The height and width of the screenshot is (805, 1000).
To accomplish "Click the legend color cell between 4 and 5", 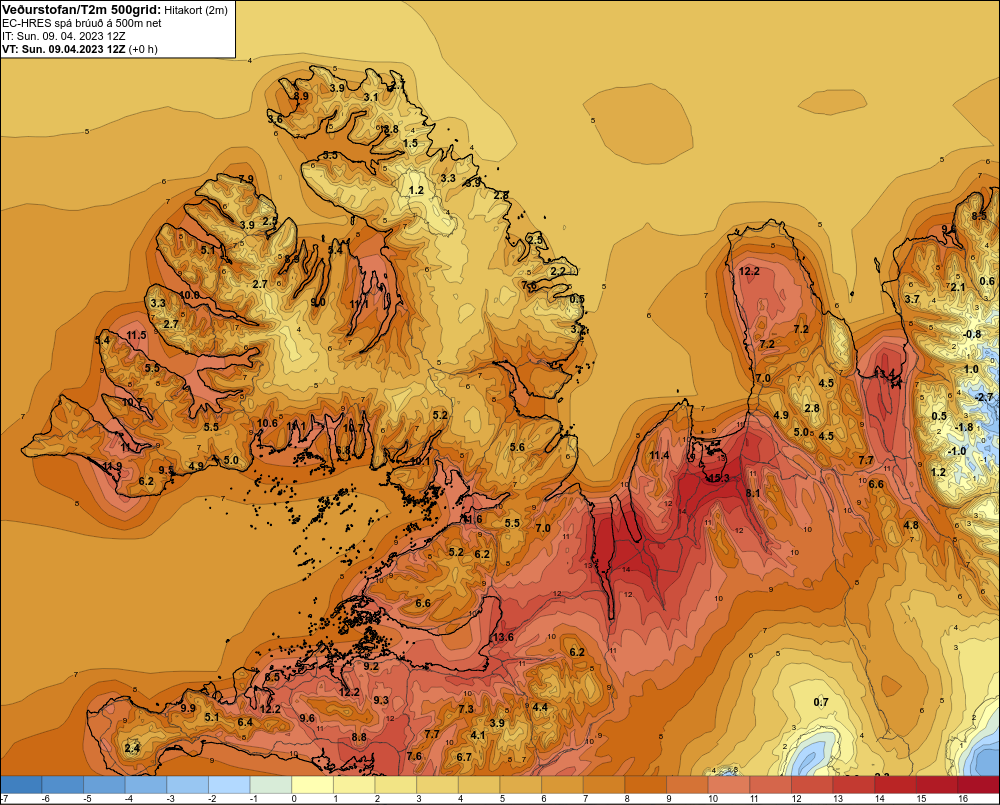I will (479, 784).
